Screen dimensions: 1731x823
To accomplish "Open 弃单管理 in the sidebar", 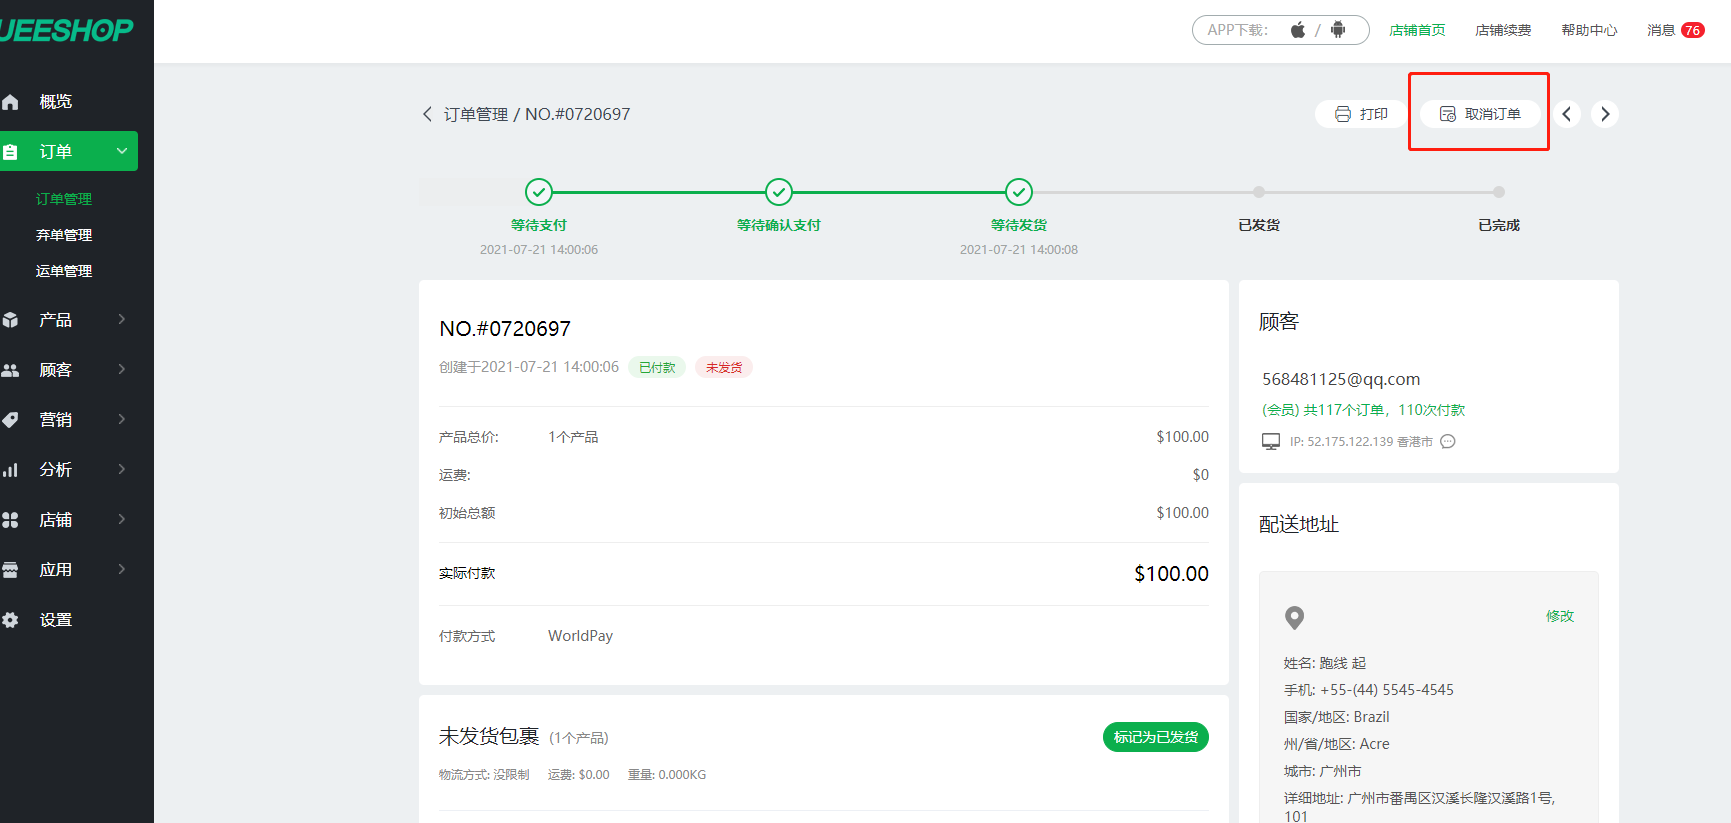I will pyautogui.click(x=64, y=235).
